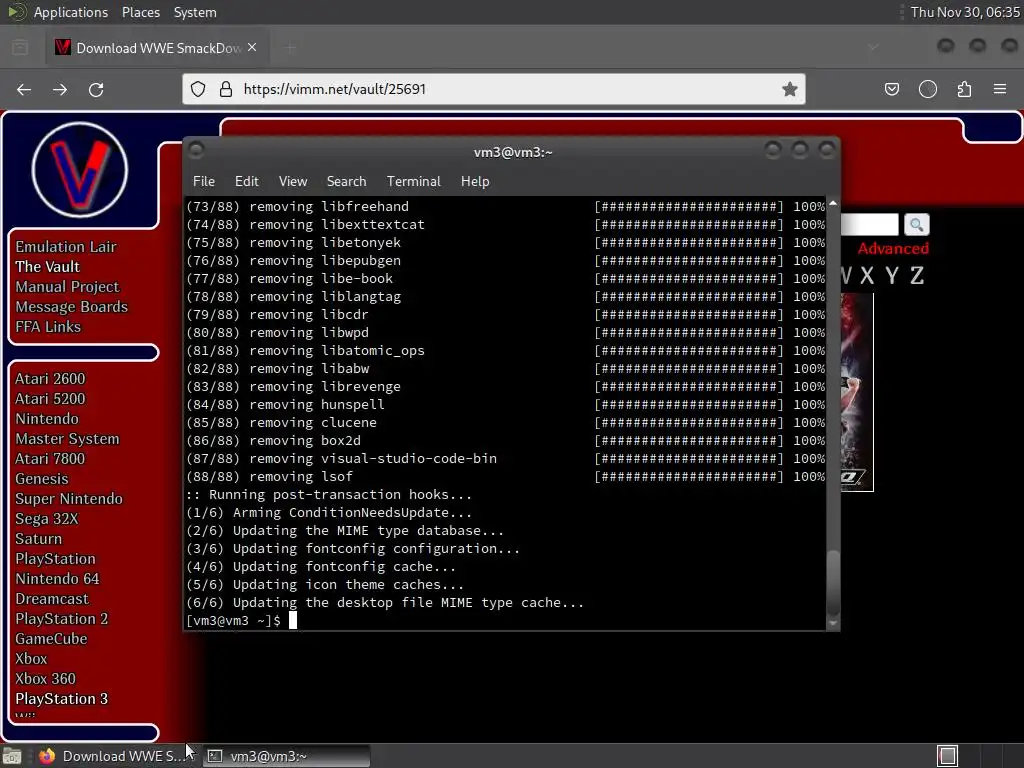Image resolution: width=1024 pixels, height=768 pixels.
Task: Open the Manual Project link
Action: pos(67,287)
